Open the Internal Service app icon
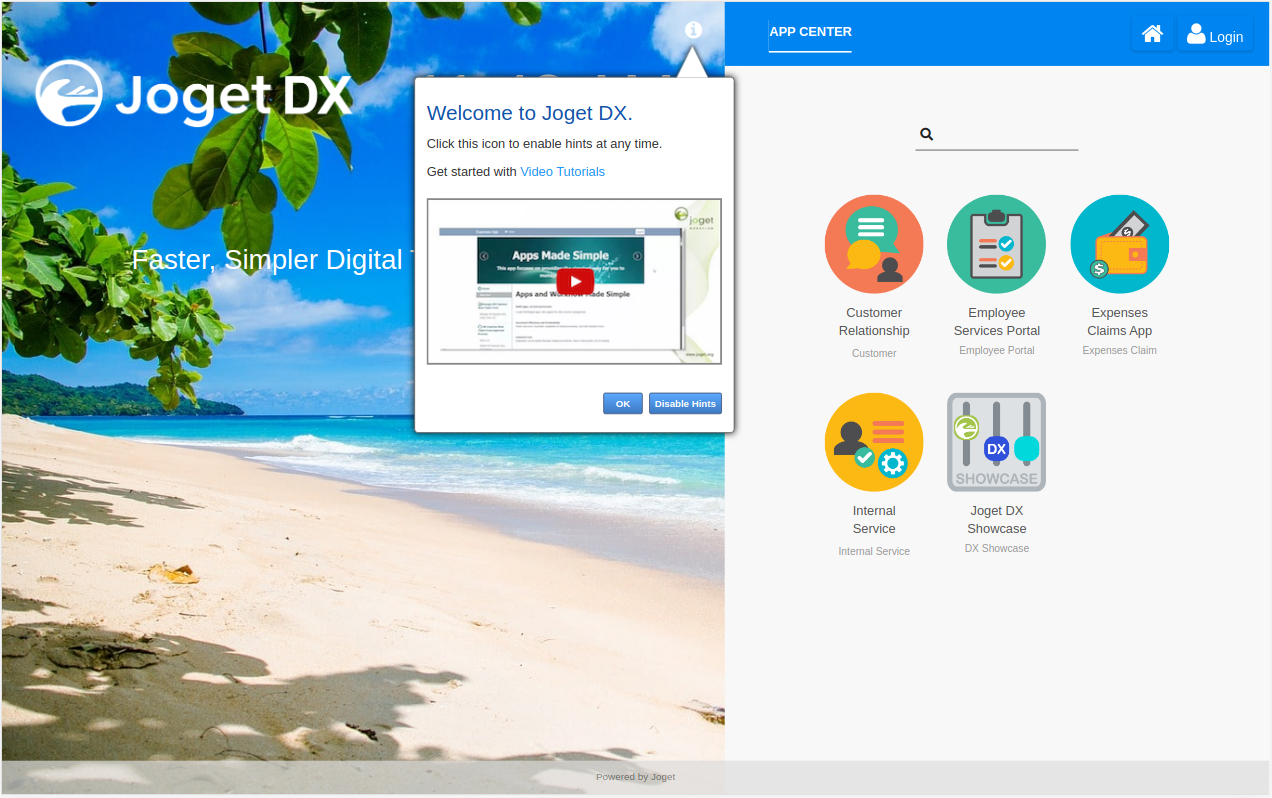 click(874, 442)
